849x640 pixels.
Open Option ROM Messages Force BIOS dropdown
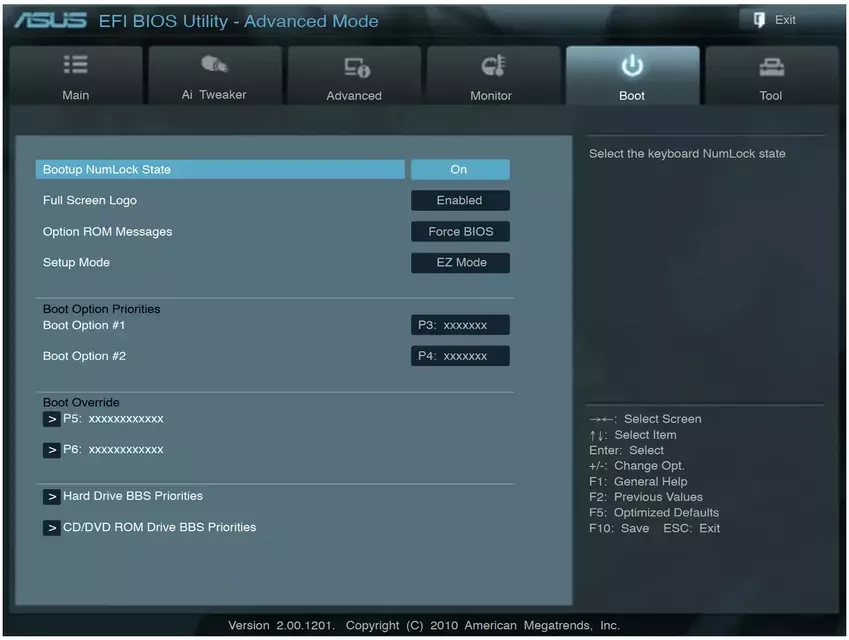coord(460,232)
